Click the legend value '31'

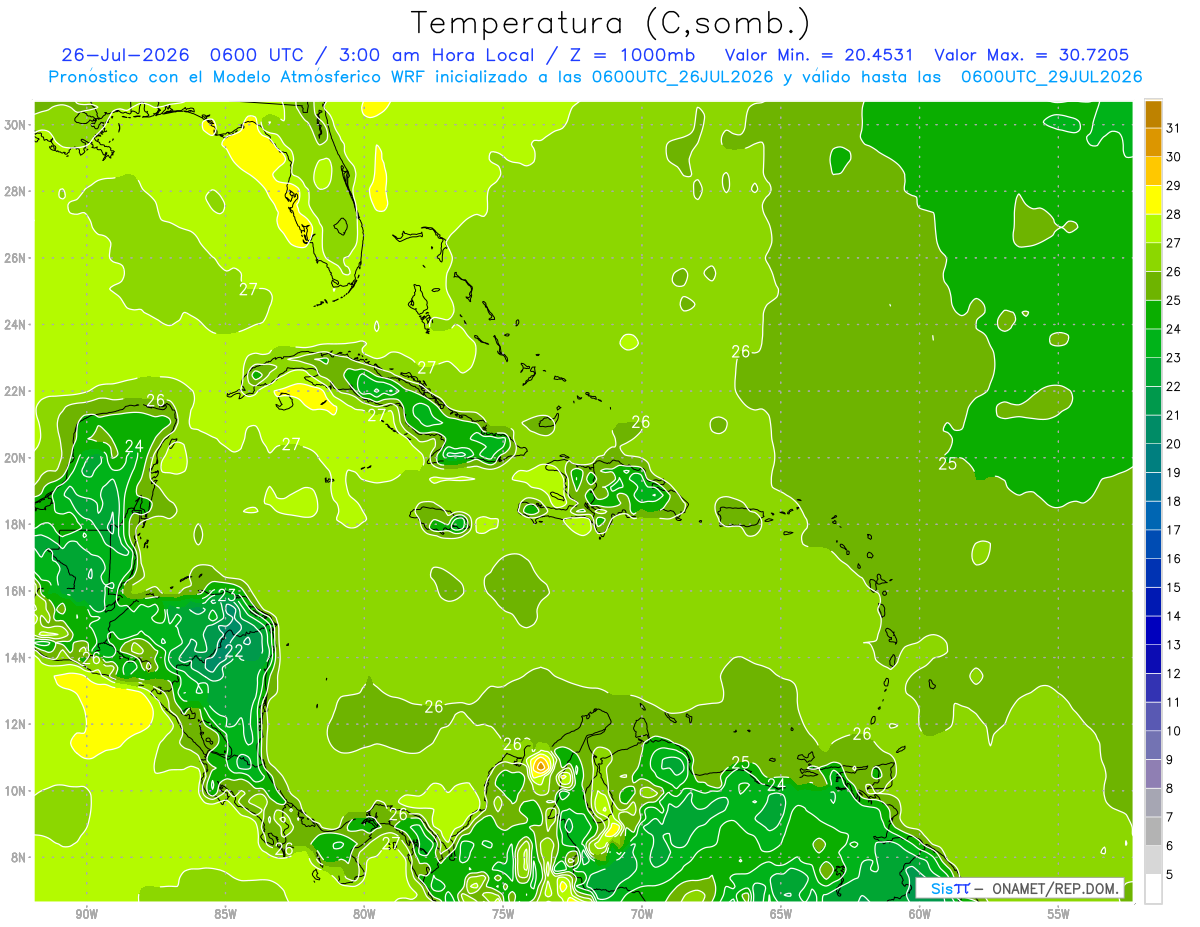pyautogui.click(x=1174, y=128)
